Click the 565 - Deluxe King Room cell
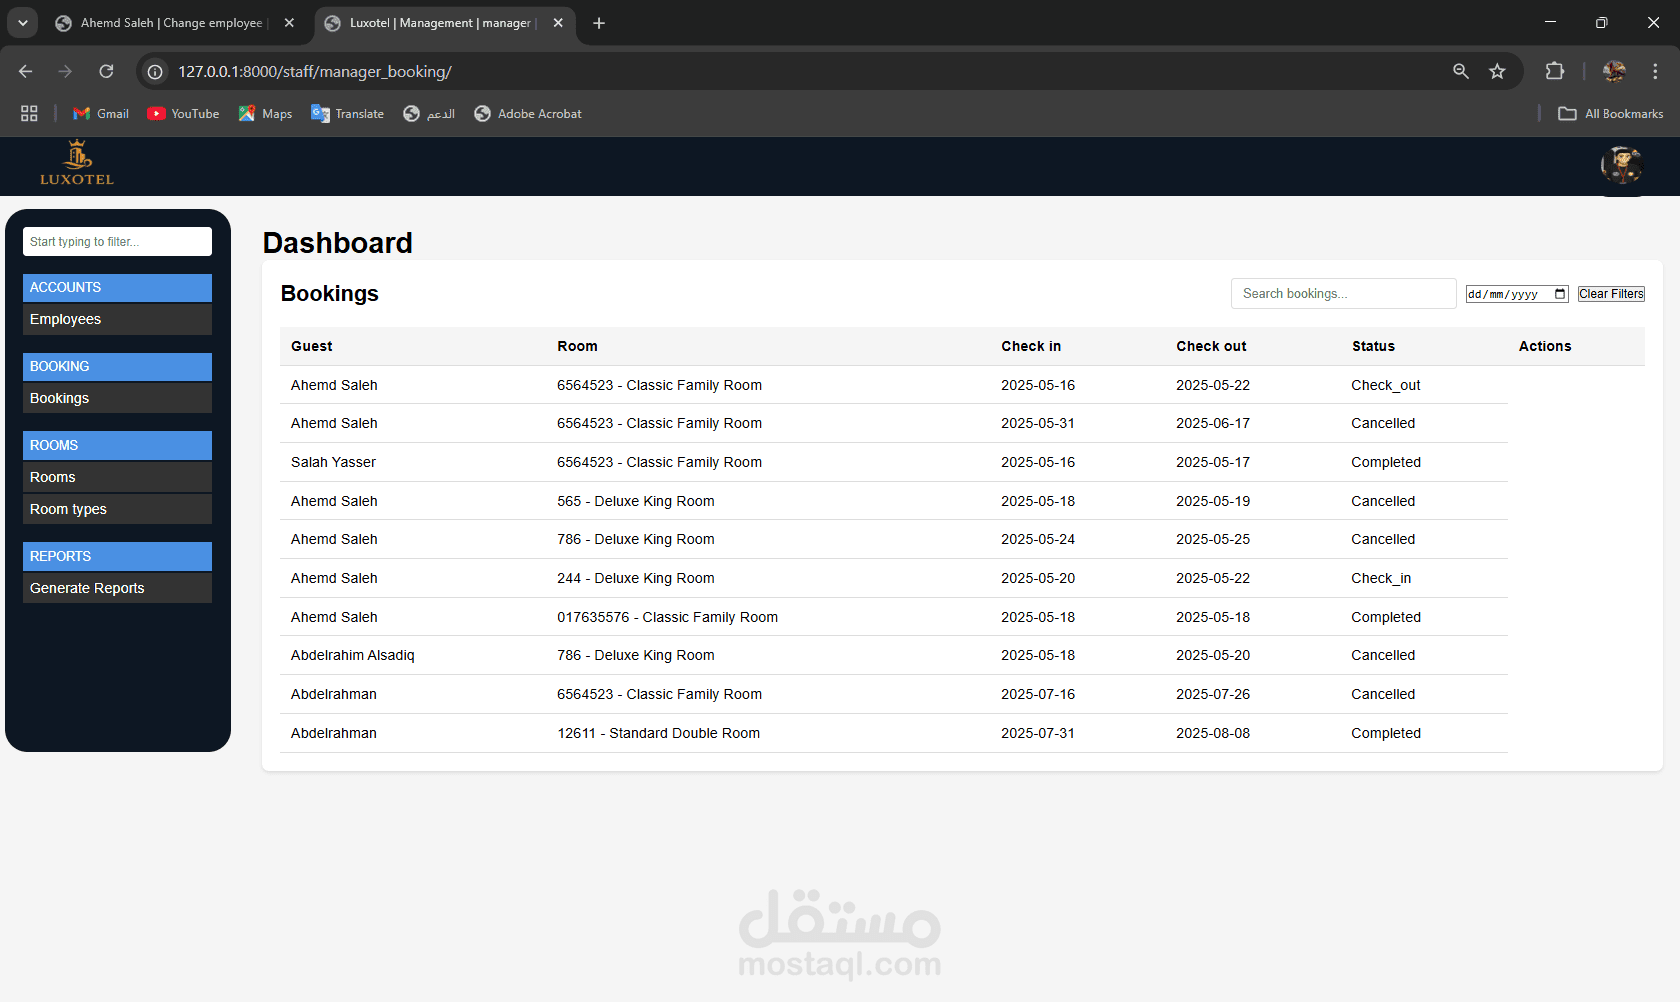 [x=636, y=502]
